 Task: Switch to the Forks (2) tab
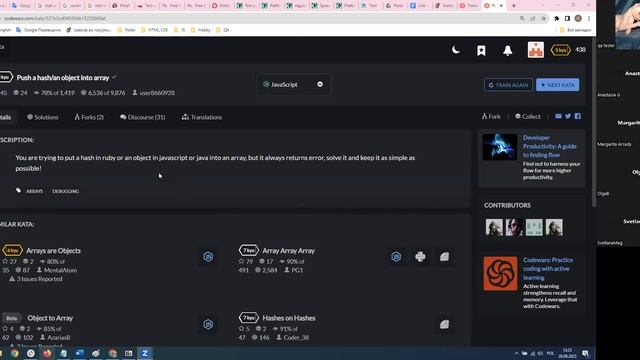pyautogui.click(x=89, y=117)
